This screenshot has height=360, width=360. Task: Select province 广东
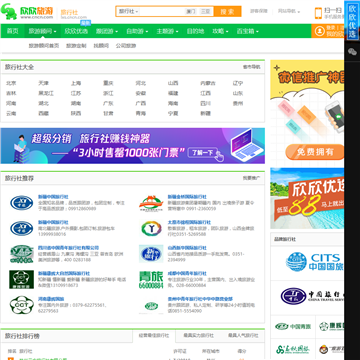pyautogui.click(x=108, y=103)
